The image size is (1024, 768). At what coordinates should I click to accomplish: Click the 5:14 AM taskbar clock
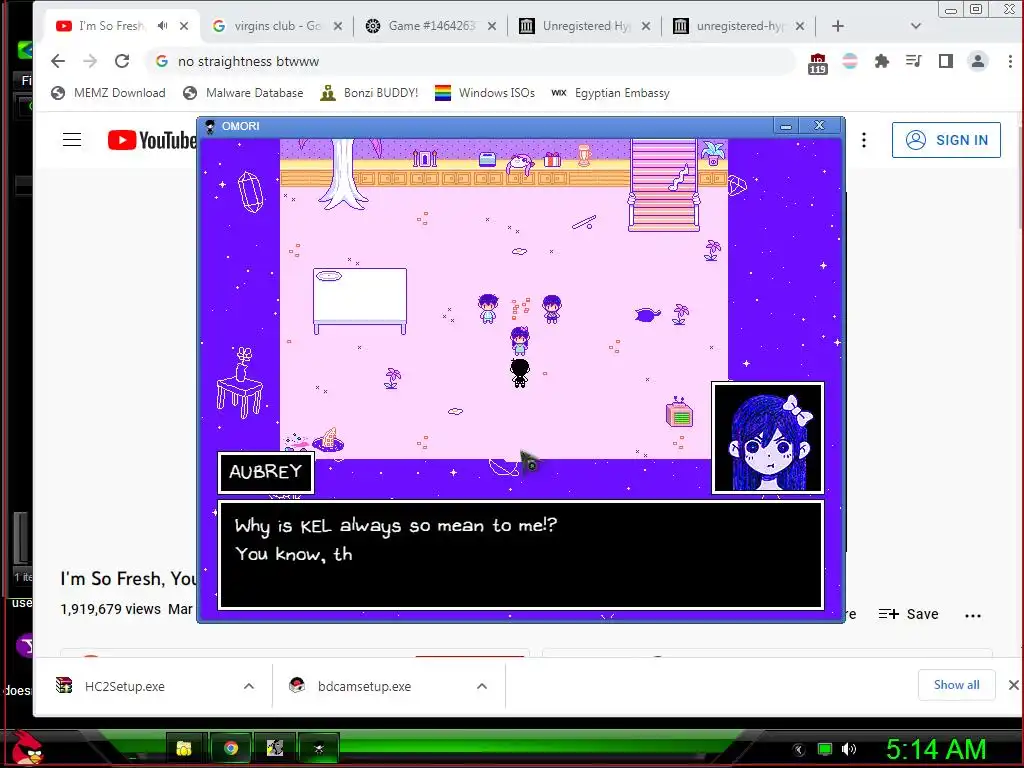click(935, 749)
